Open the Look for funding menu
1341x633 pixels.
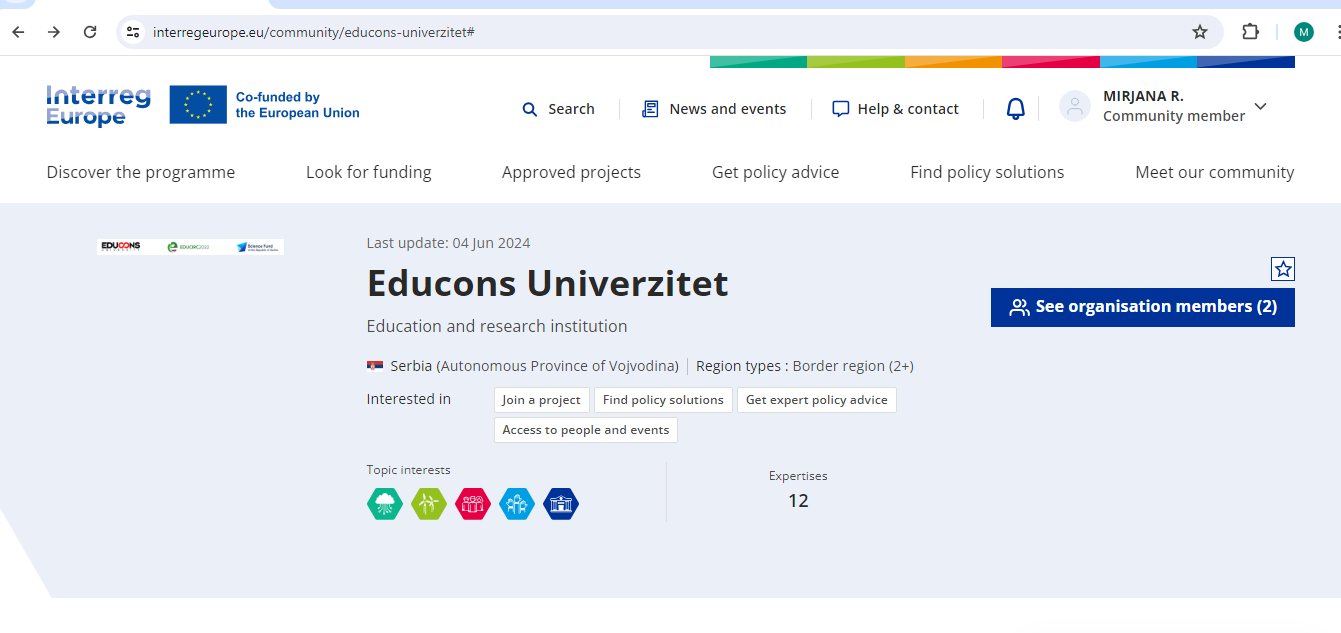pos(368,172)
